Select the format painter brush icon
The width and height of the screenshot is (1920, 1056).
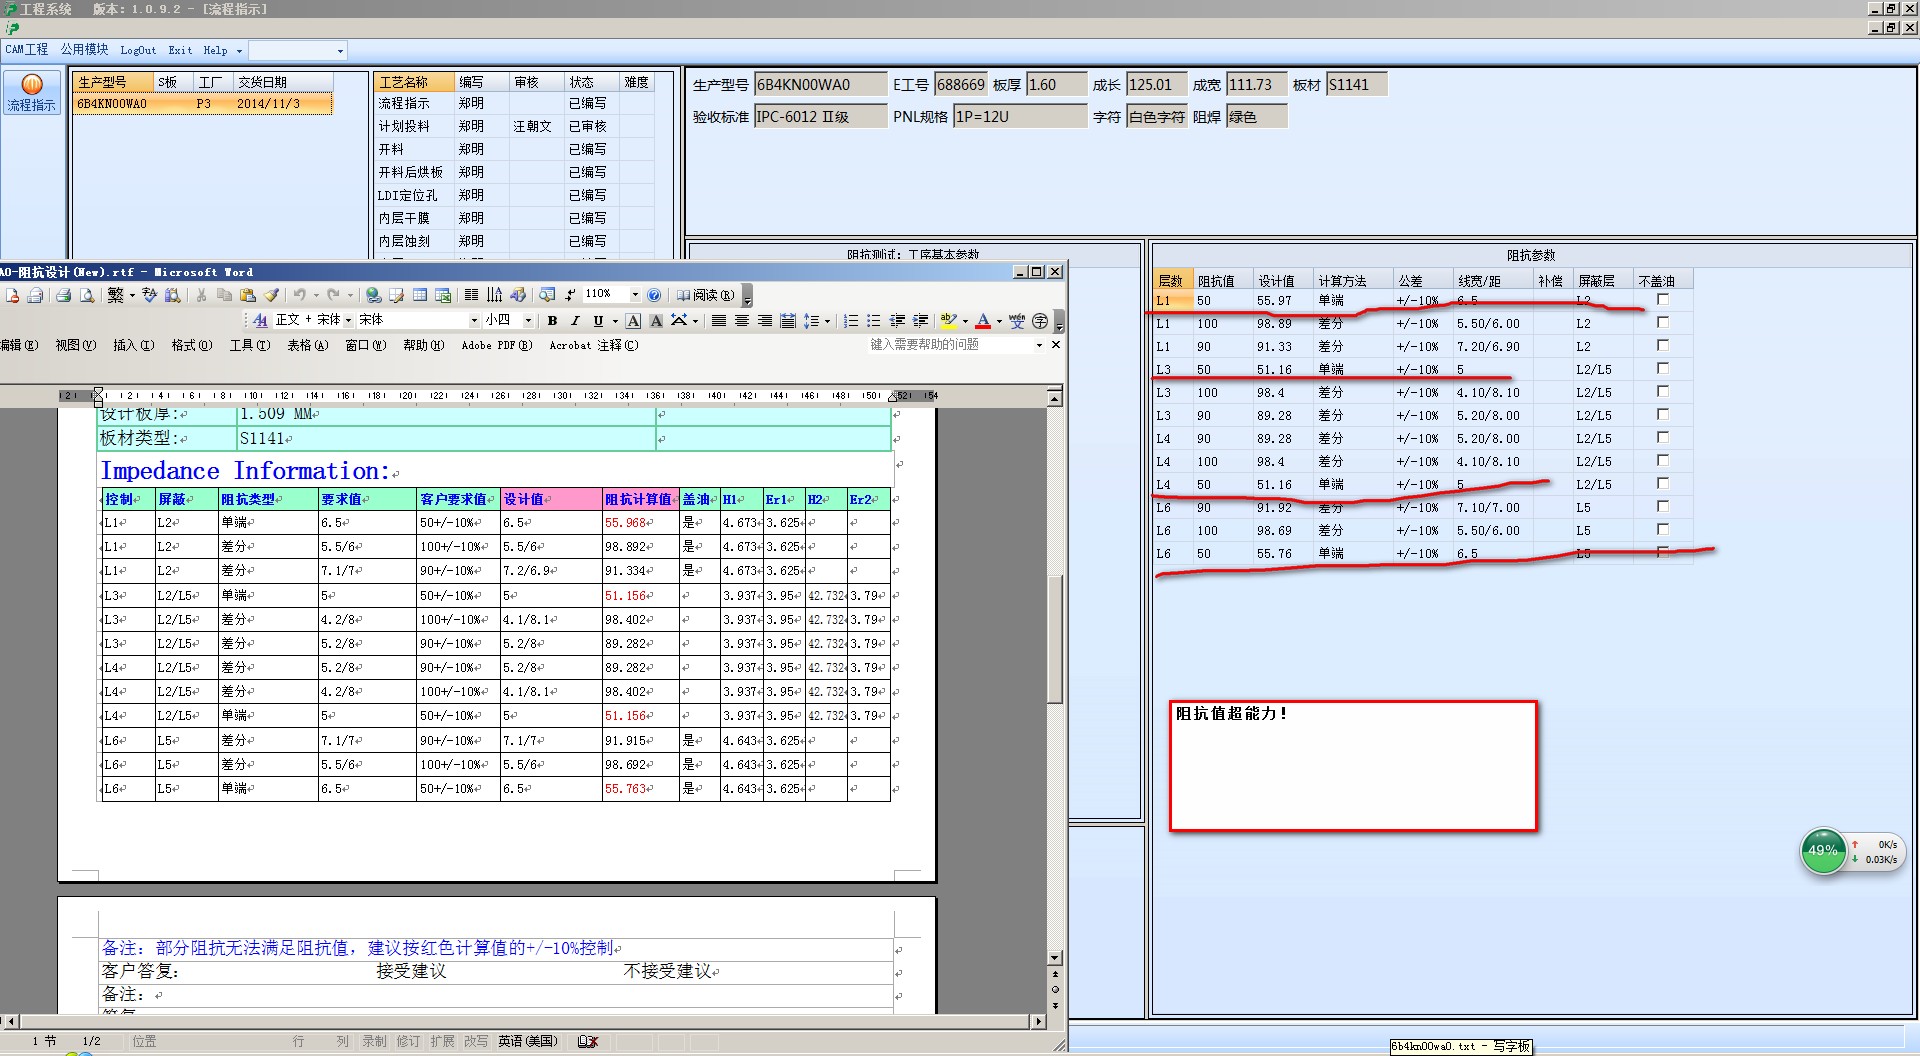pos(271,295)
